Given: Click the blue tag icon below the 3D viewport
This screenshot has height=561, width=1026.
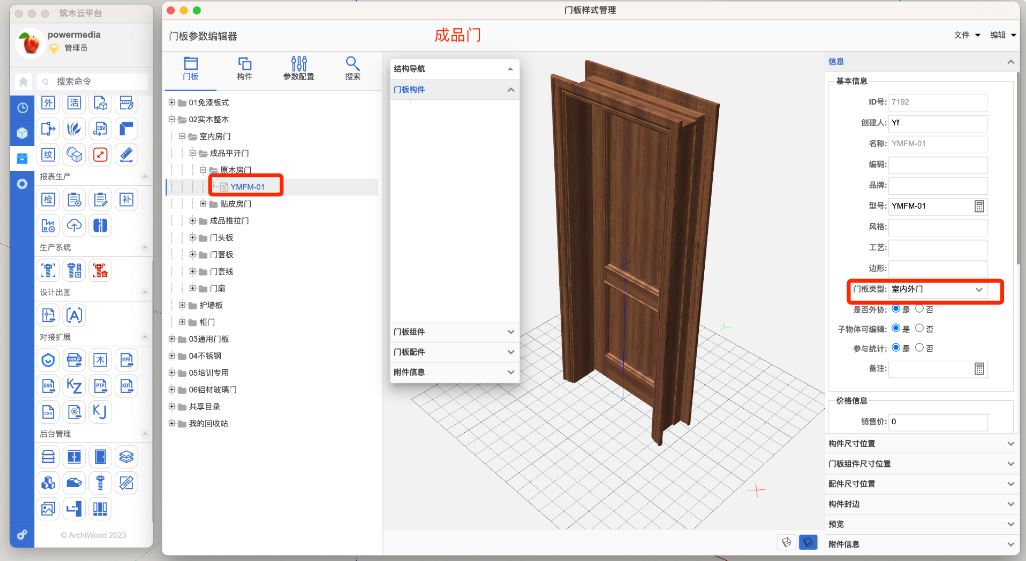Looking at the screenshot, I should click(x=808, y=542).
